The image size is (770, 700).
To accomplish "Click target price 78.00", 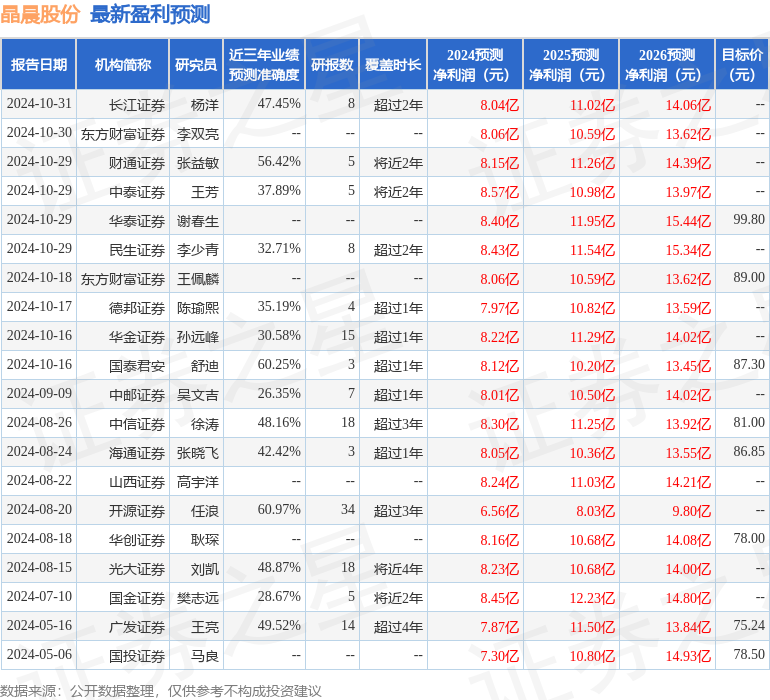I will (x=749, y=538).
